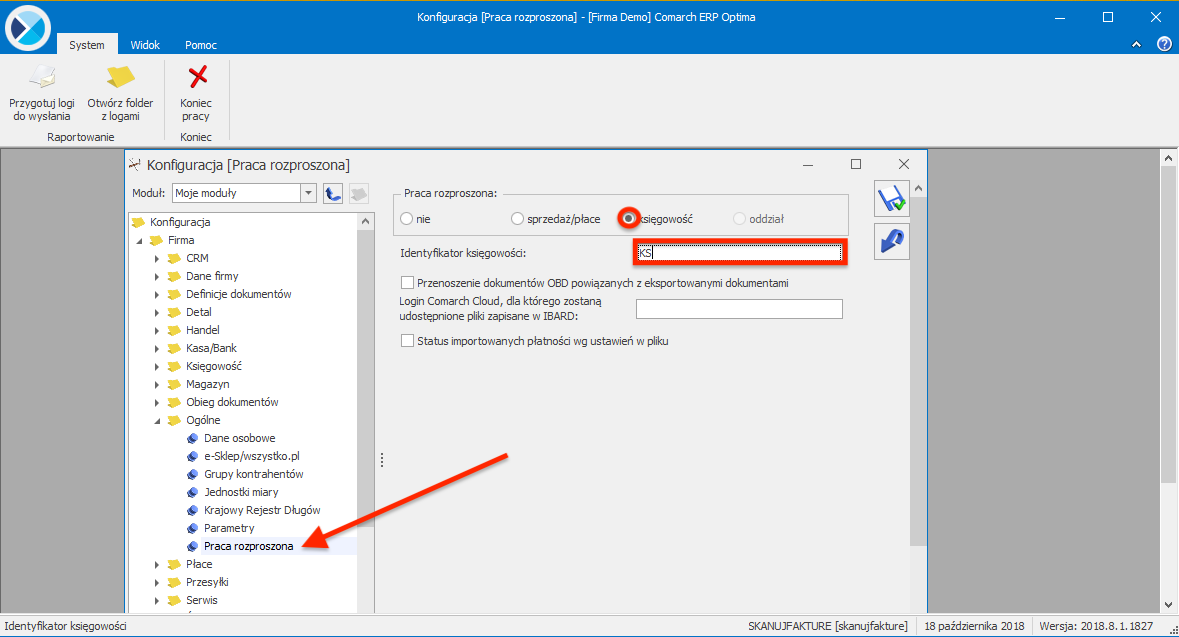The width and height of the screenshot is (1179, 637).
Task: Enable Przenoszenie dokumentów OBD checkbox
Action: (x=407, y=283)
